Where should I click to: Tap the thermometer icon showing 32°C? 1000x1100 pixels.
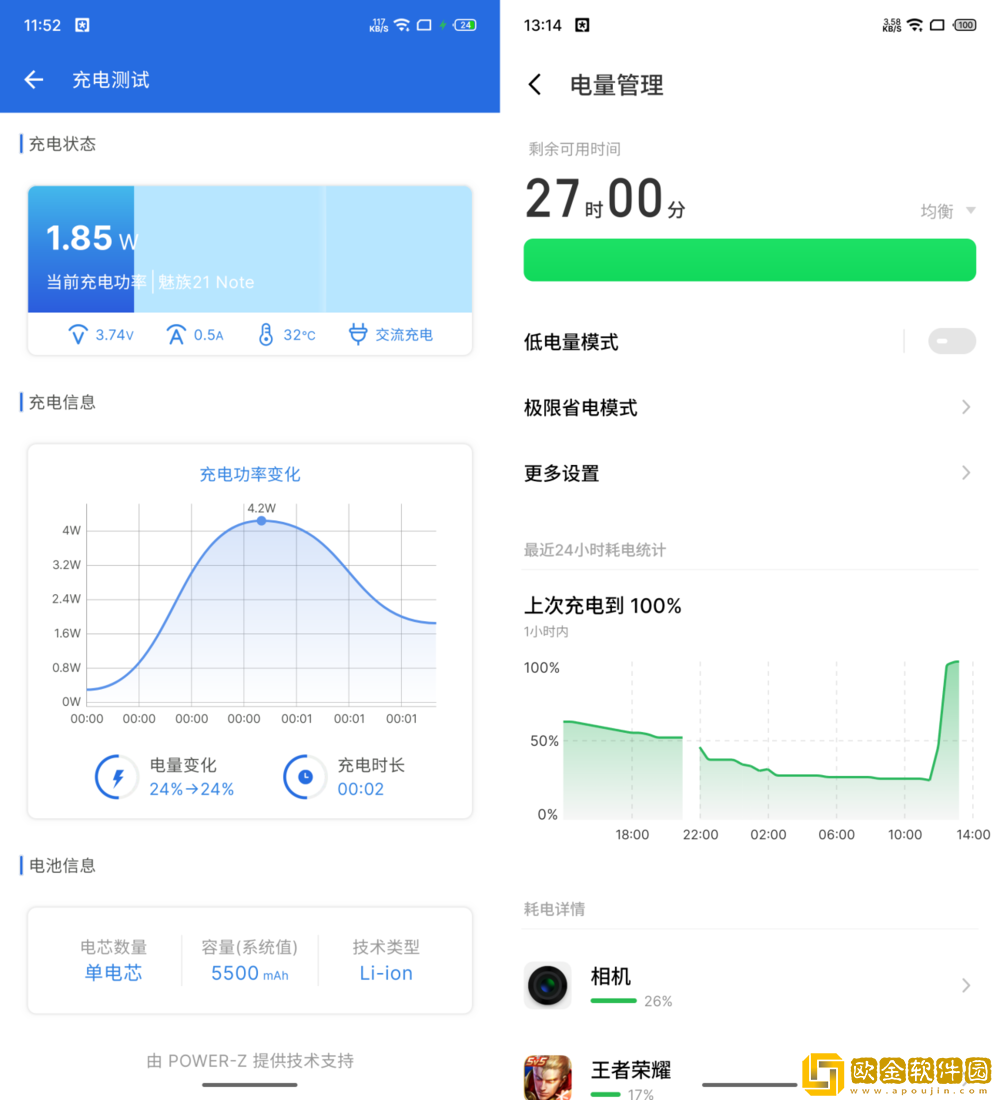click(x=265, y=335)
